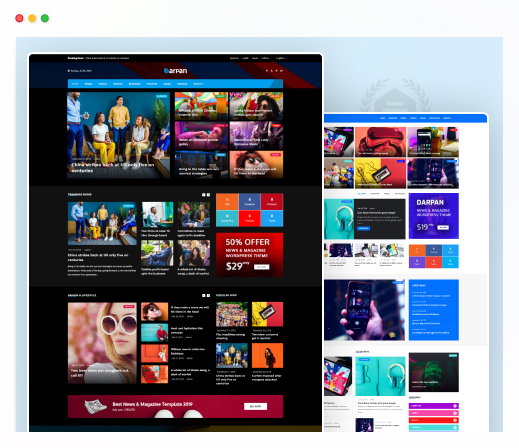Open the bubble gum girl hero thumbnail
Screen dimensions: 519x448
[256, 164]
